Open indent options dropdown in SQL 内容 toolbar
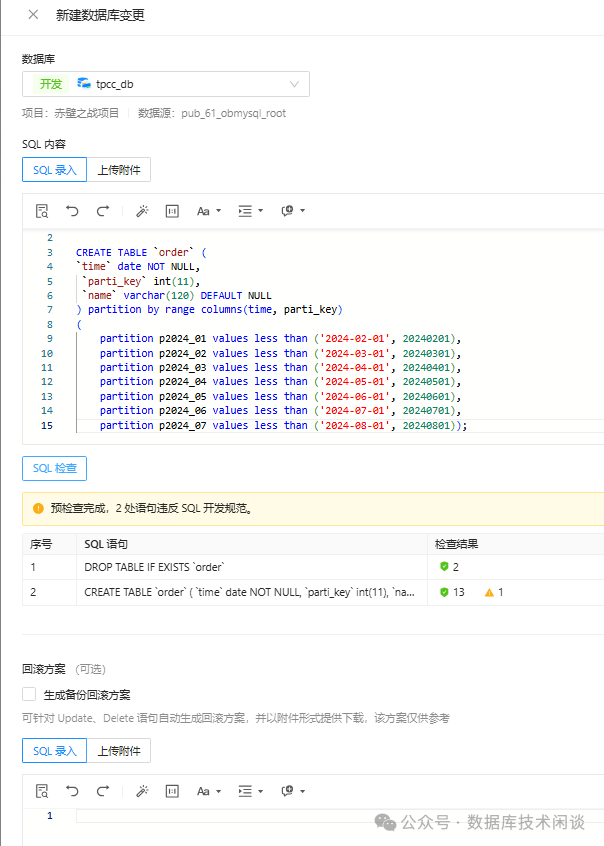Viewport: 604px width, 846px height. coord(250,211)
